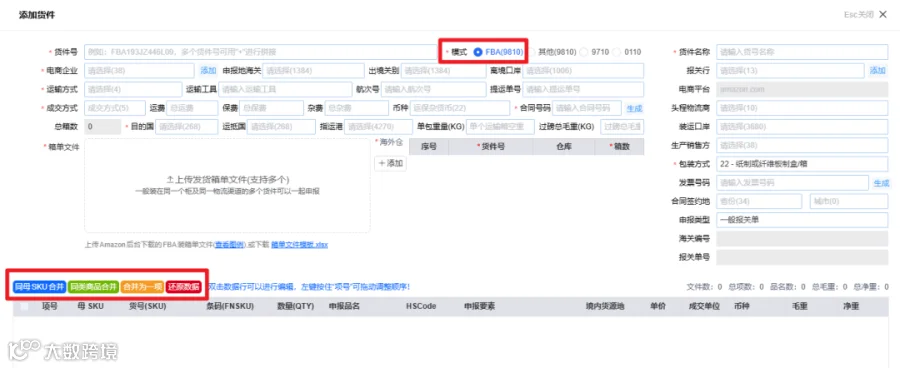Focus the 杂费 input field
The image size is (900, 368).
(x=356, y=108)
